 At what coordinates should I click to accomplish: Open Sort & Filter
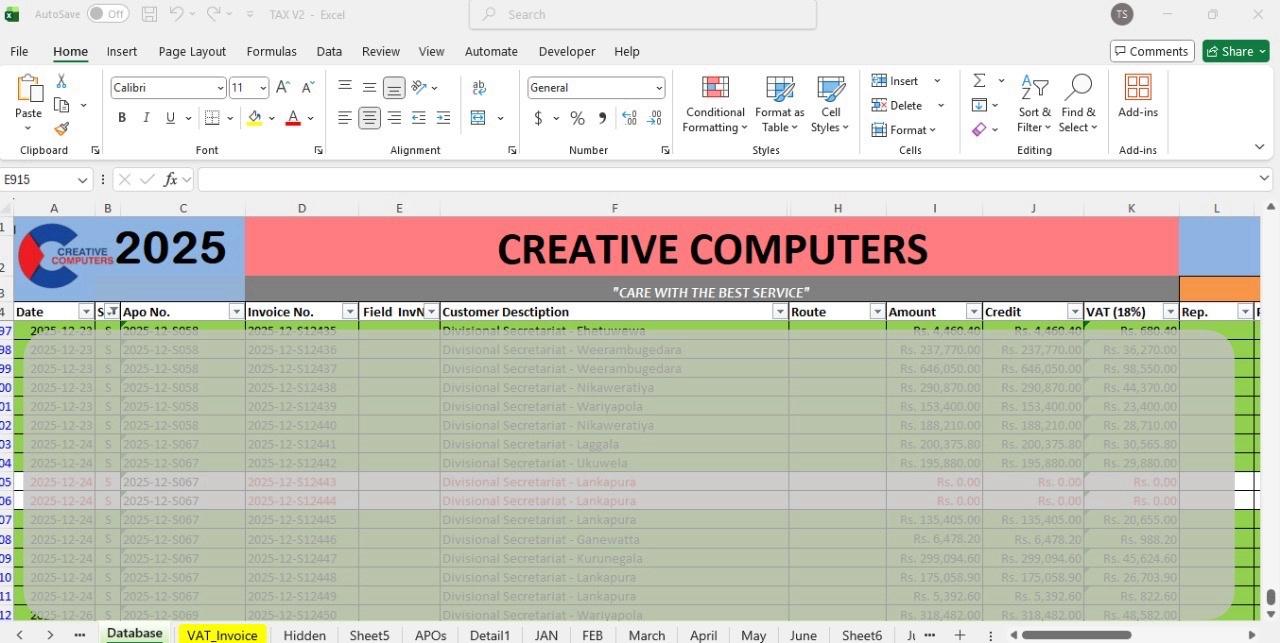click(1035, 104)
